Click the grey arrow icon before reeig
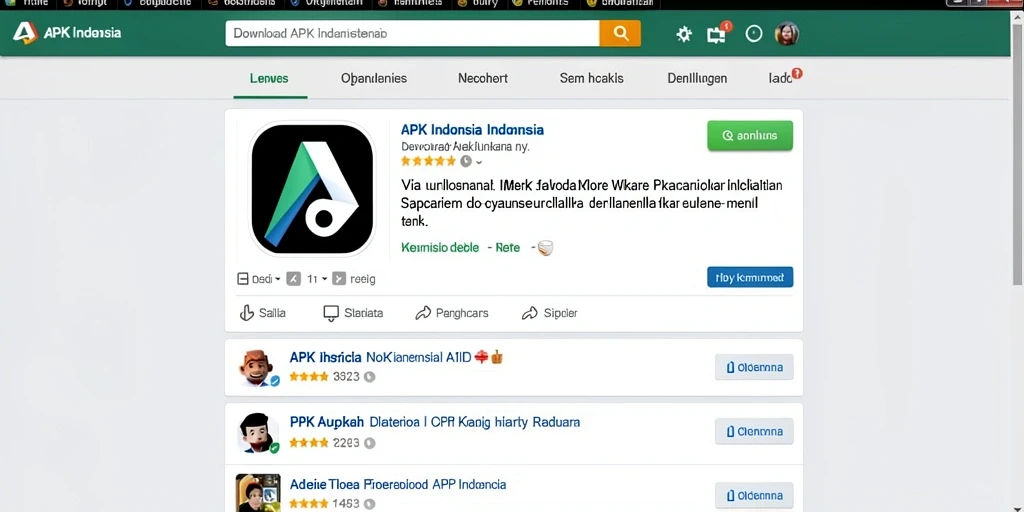Viewport: 1024px width, 512px height. 338,279
